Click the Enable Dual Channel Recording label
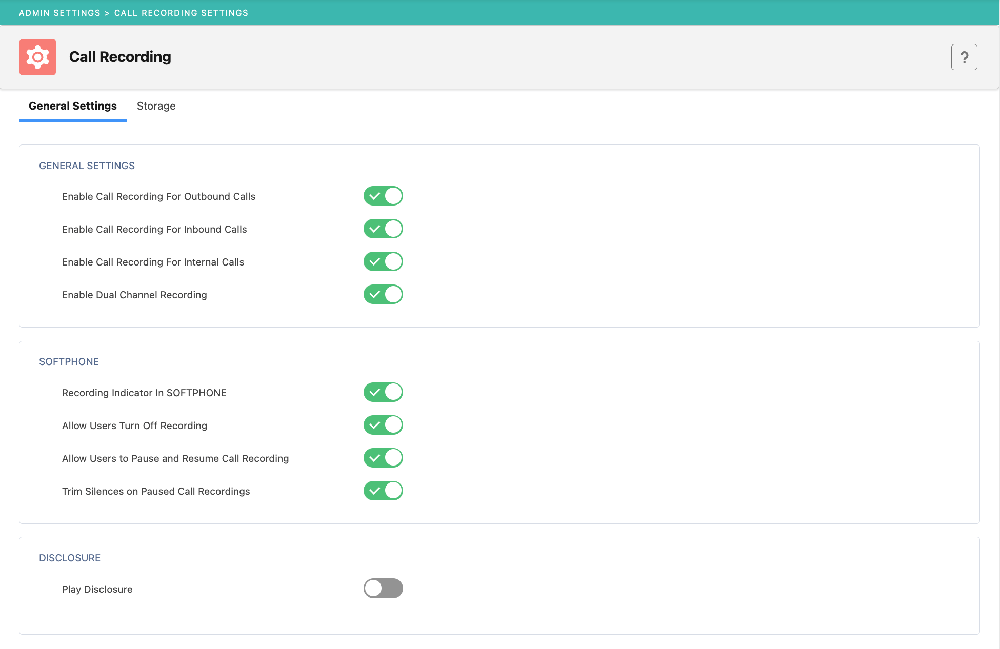The height and width of the screenshot is (649, 1000). [135, 295]
